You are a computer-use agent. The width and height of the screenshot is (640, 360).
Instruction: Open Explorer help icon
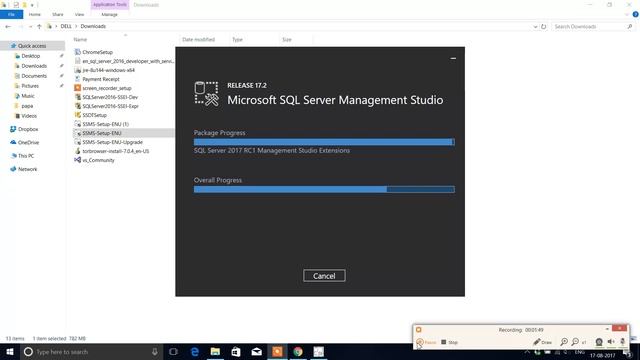635,14
